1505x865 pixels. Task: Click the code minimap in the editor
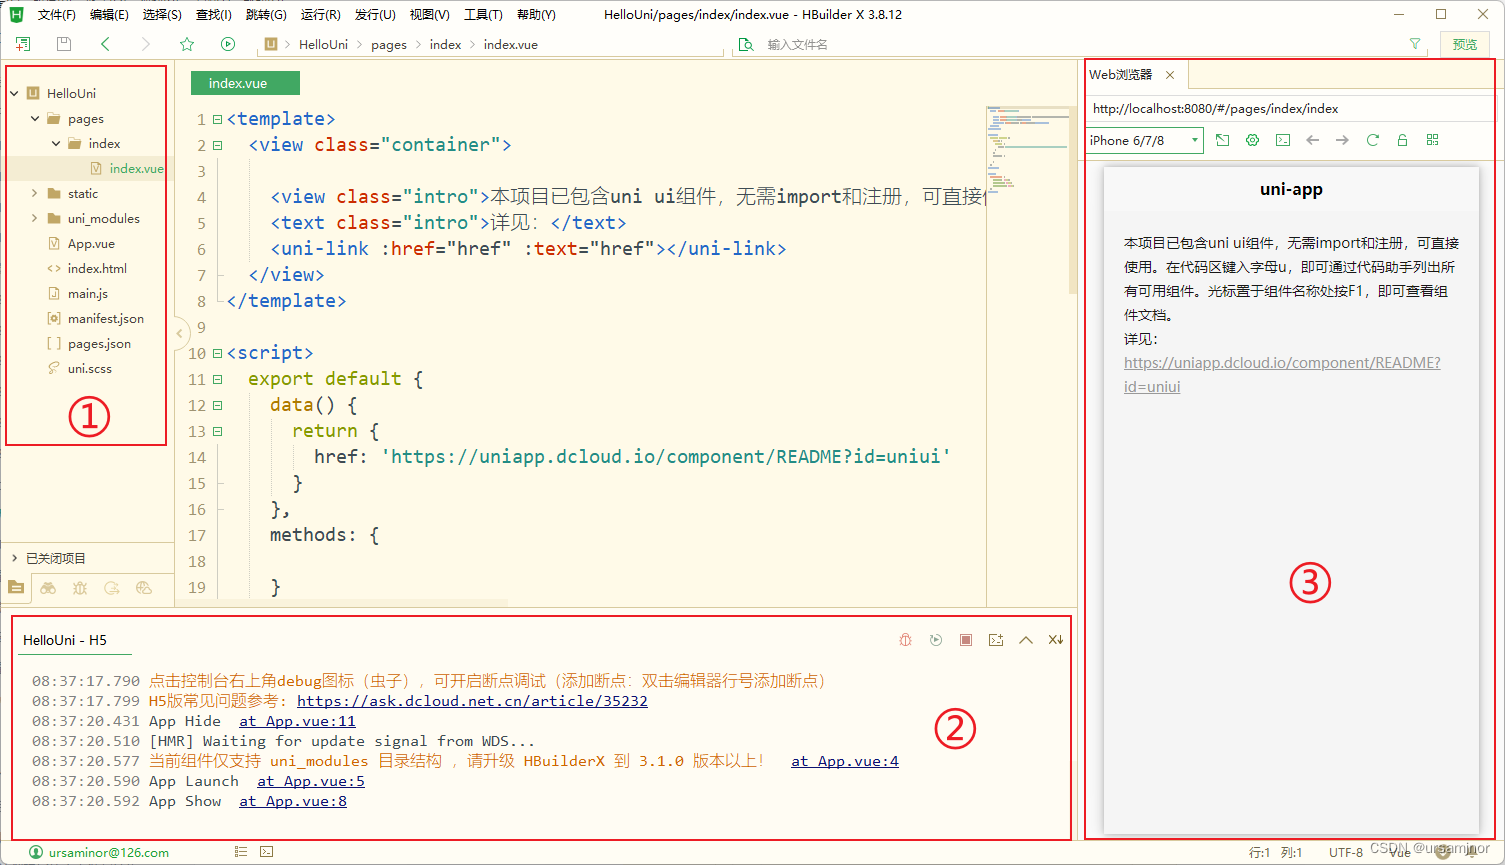pyautogui.click(x=1027, y=150)
